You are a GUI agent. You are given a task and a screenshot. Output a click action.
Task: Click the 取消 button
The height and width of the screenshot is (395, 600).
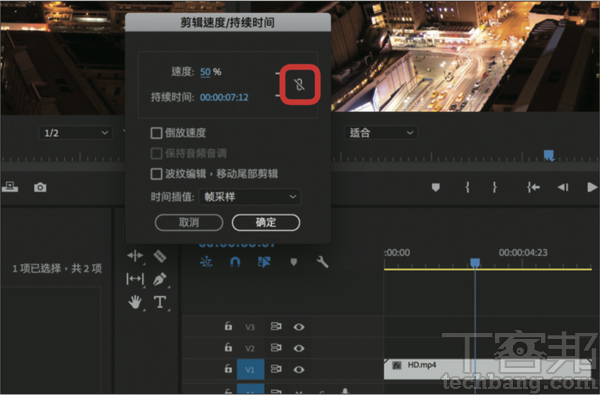(x=189, y=222)
